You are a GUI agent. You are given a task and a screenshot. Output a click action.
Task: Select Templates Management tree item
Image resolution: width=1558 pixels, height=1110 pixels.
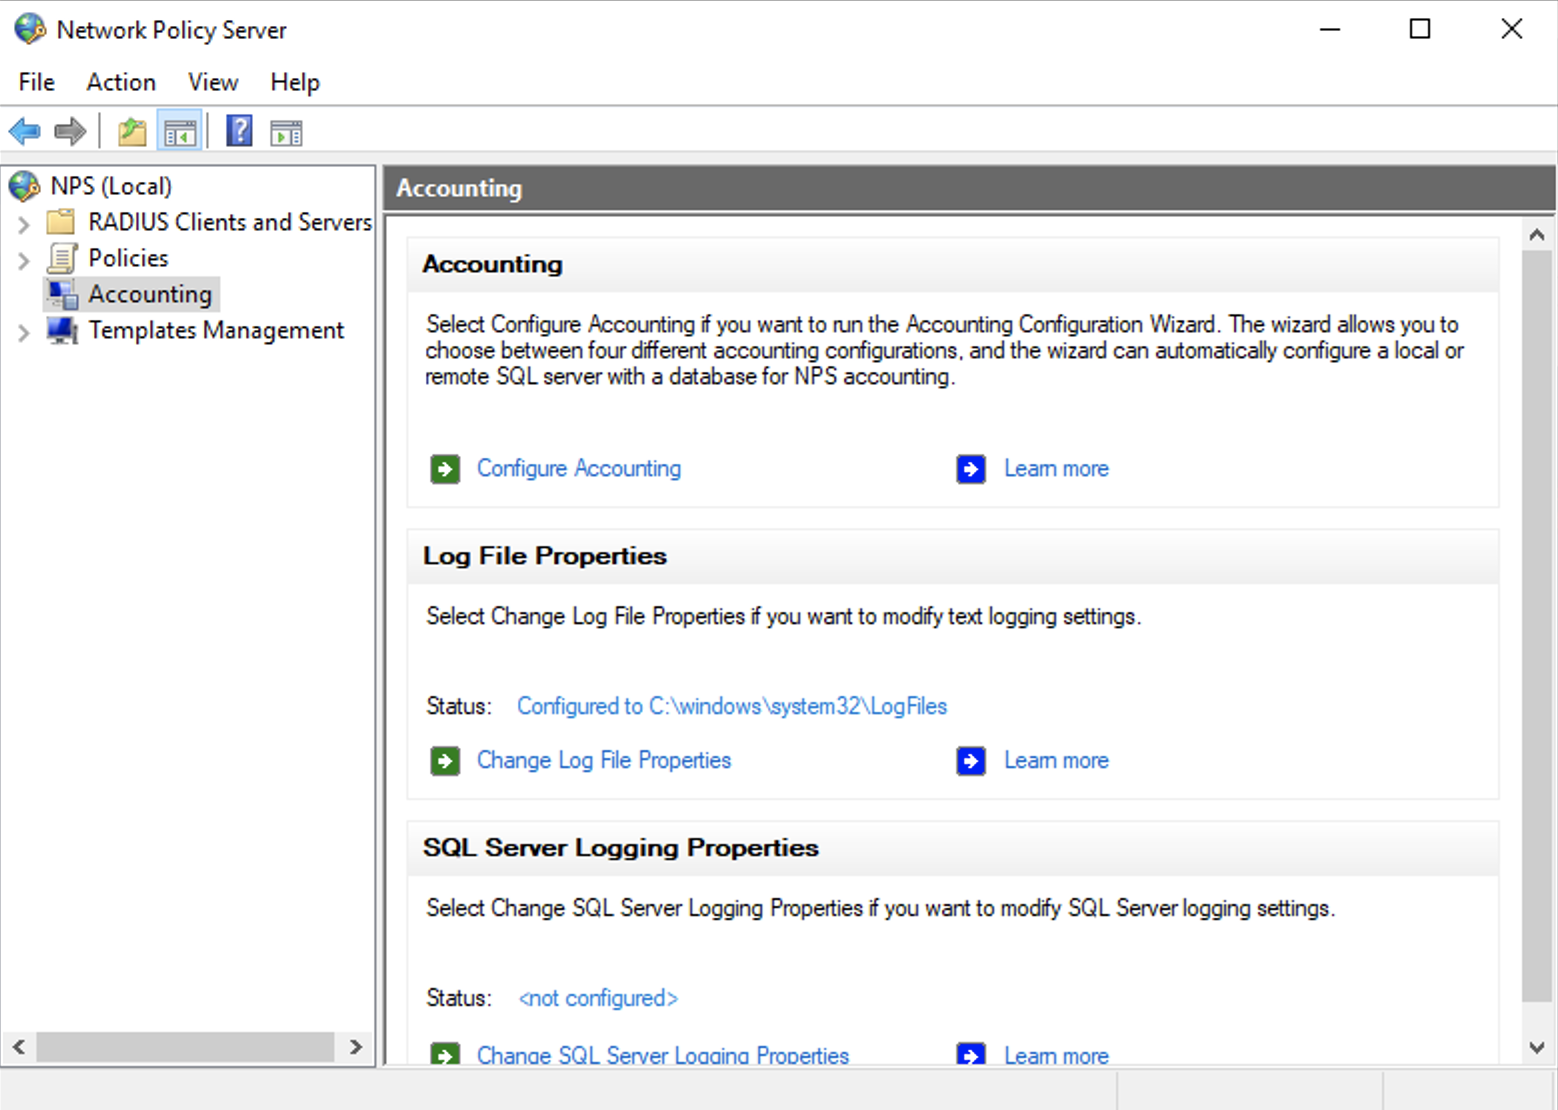point(216,330)
